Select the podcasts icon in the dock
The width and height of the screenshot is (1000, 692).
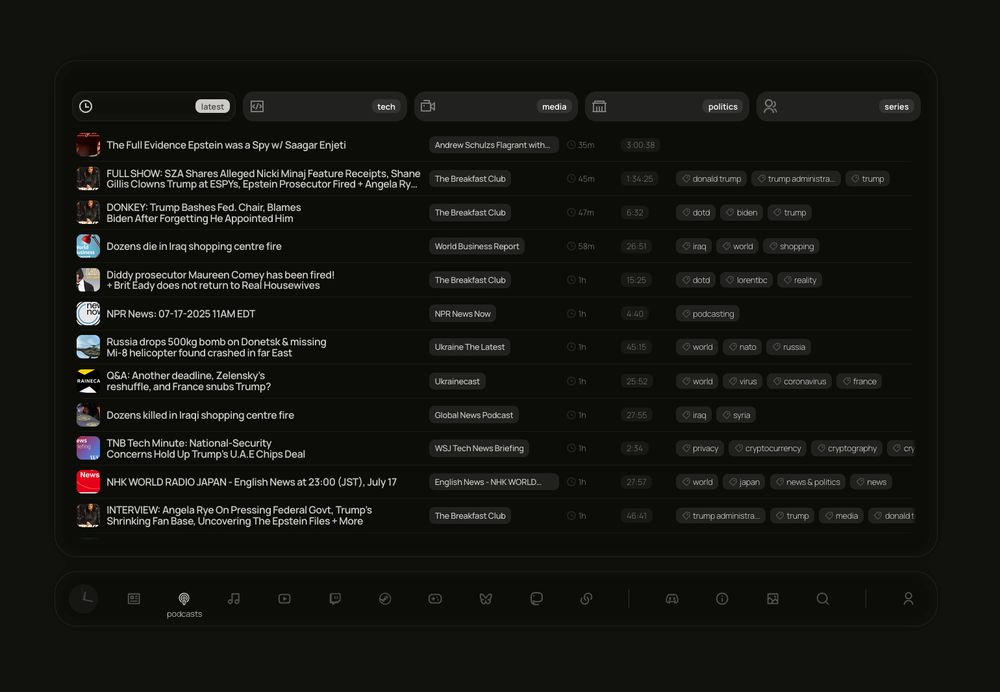[x=184, y=598]
